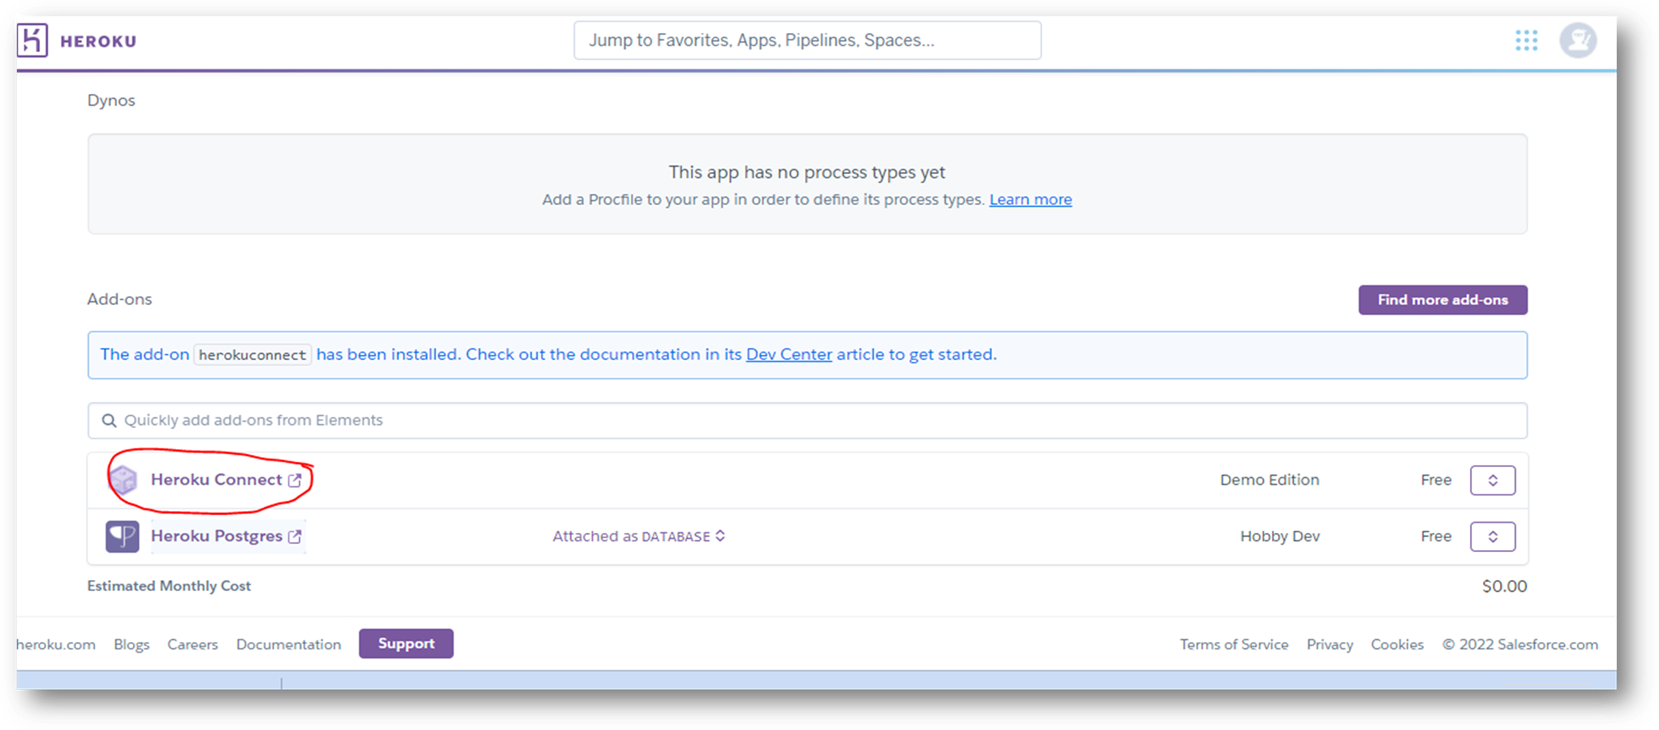1659x730 pixels.
Task: Click external link icon beside Heroku Connect
Action: click(295, 480)
